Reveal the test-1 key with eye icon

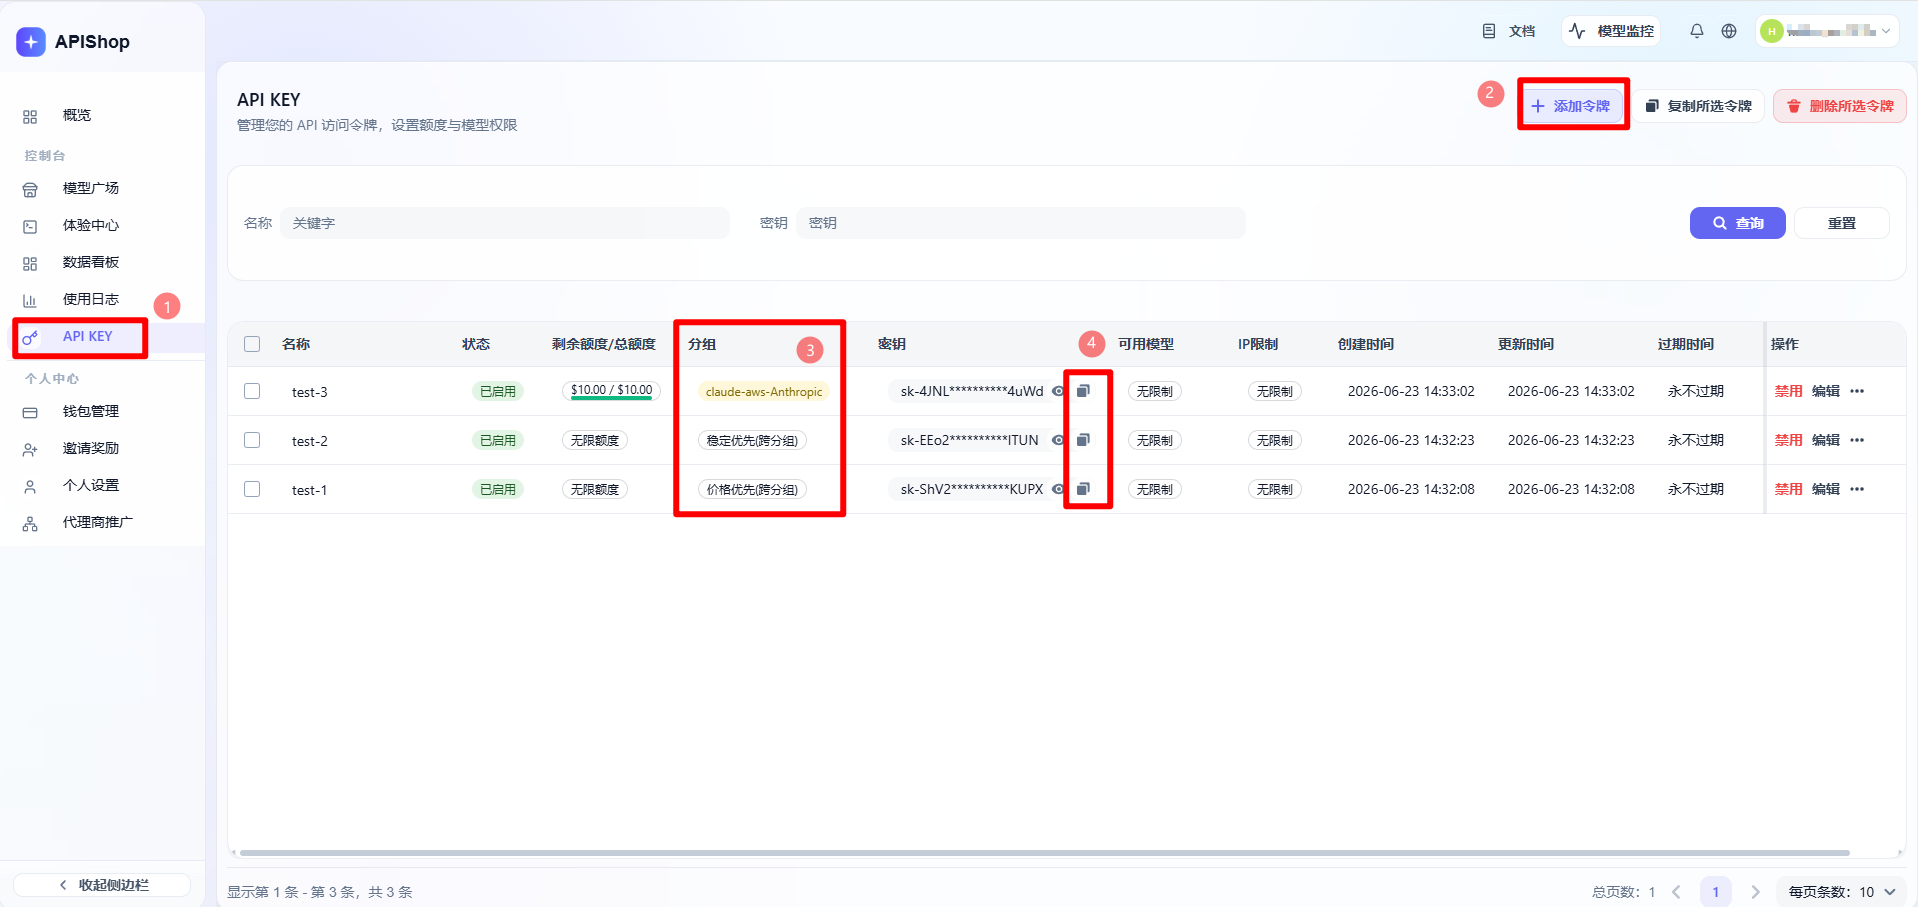[x=1058, y=489]
